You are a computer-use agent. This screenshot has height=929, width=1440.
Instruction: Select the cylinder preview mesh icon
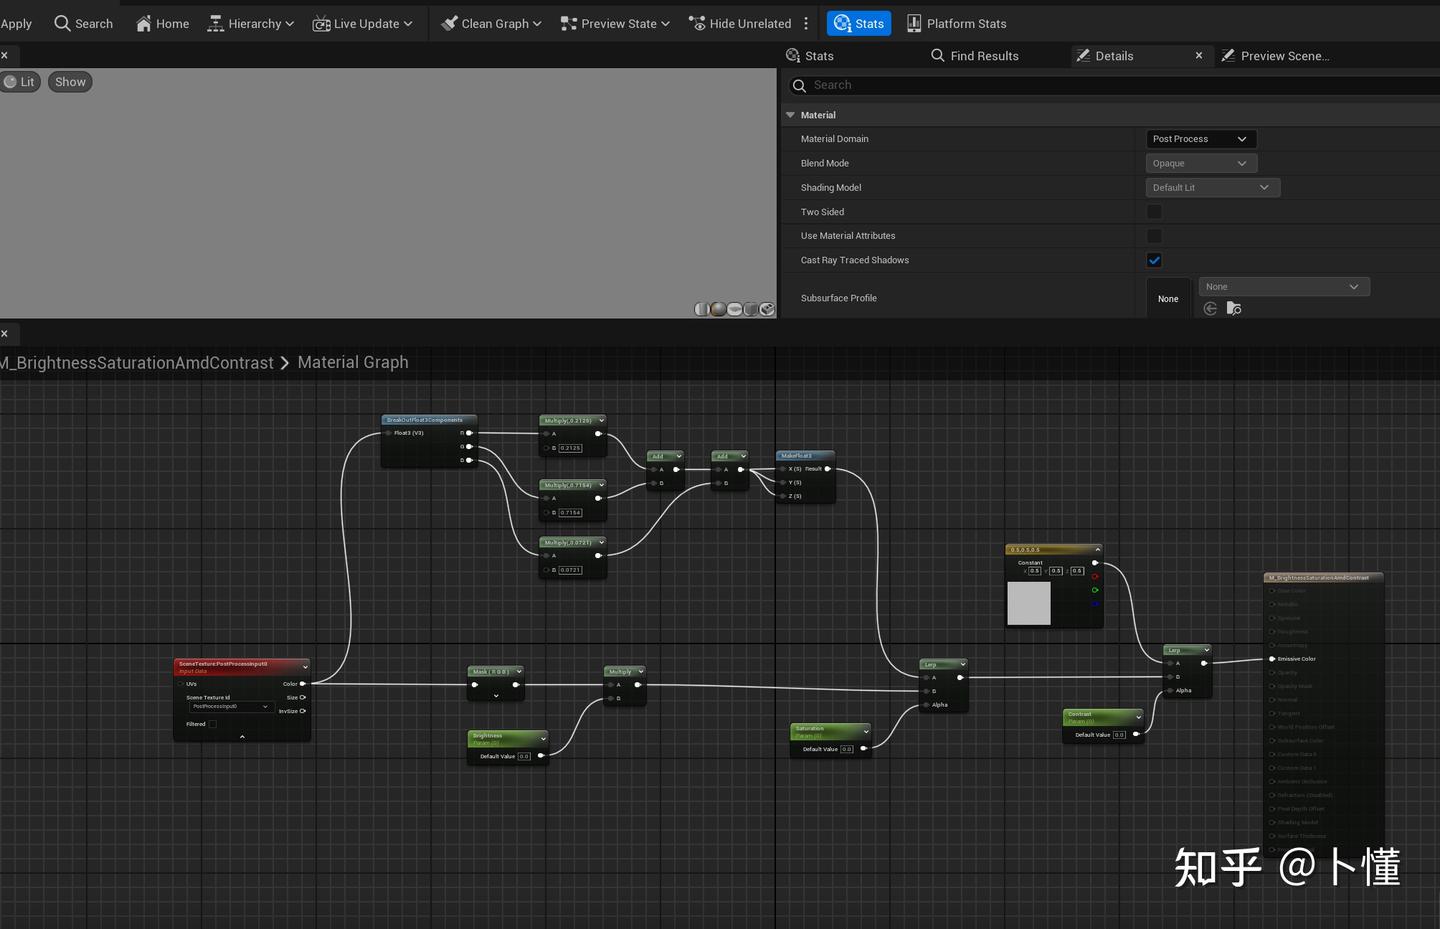coord(701,309)
